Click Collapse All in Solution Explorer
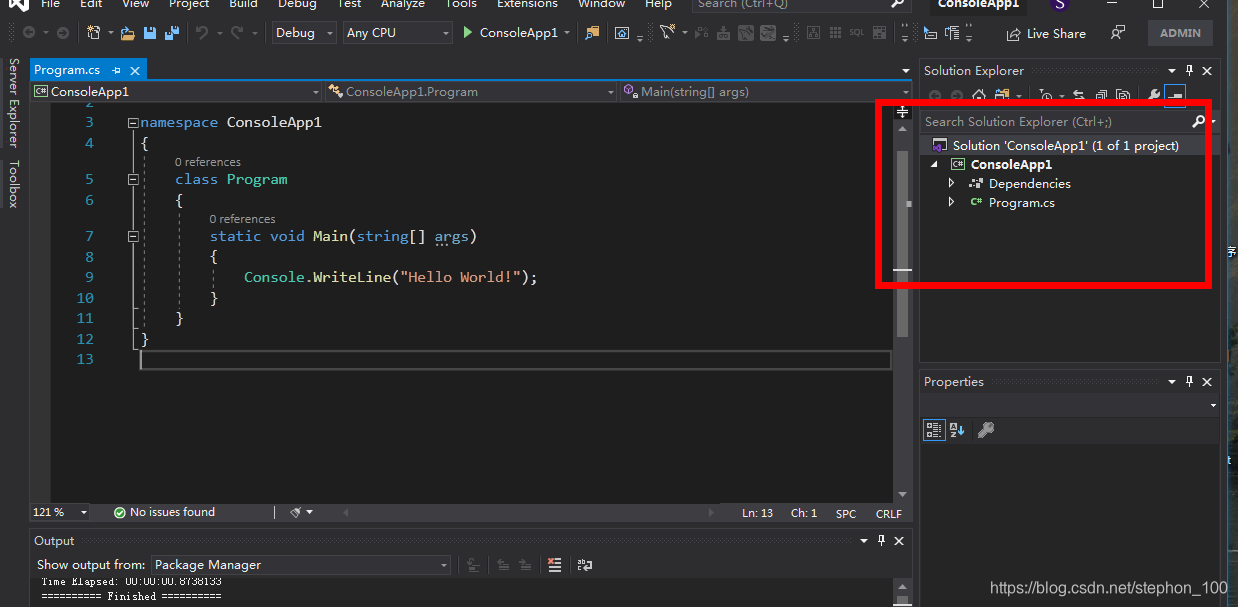 [1101, 95]
